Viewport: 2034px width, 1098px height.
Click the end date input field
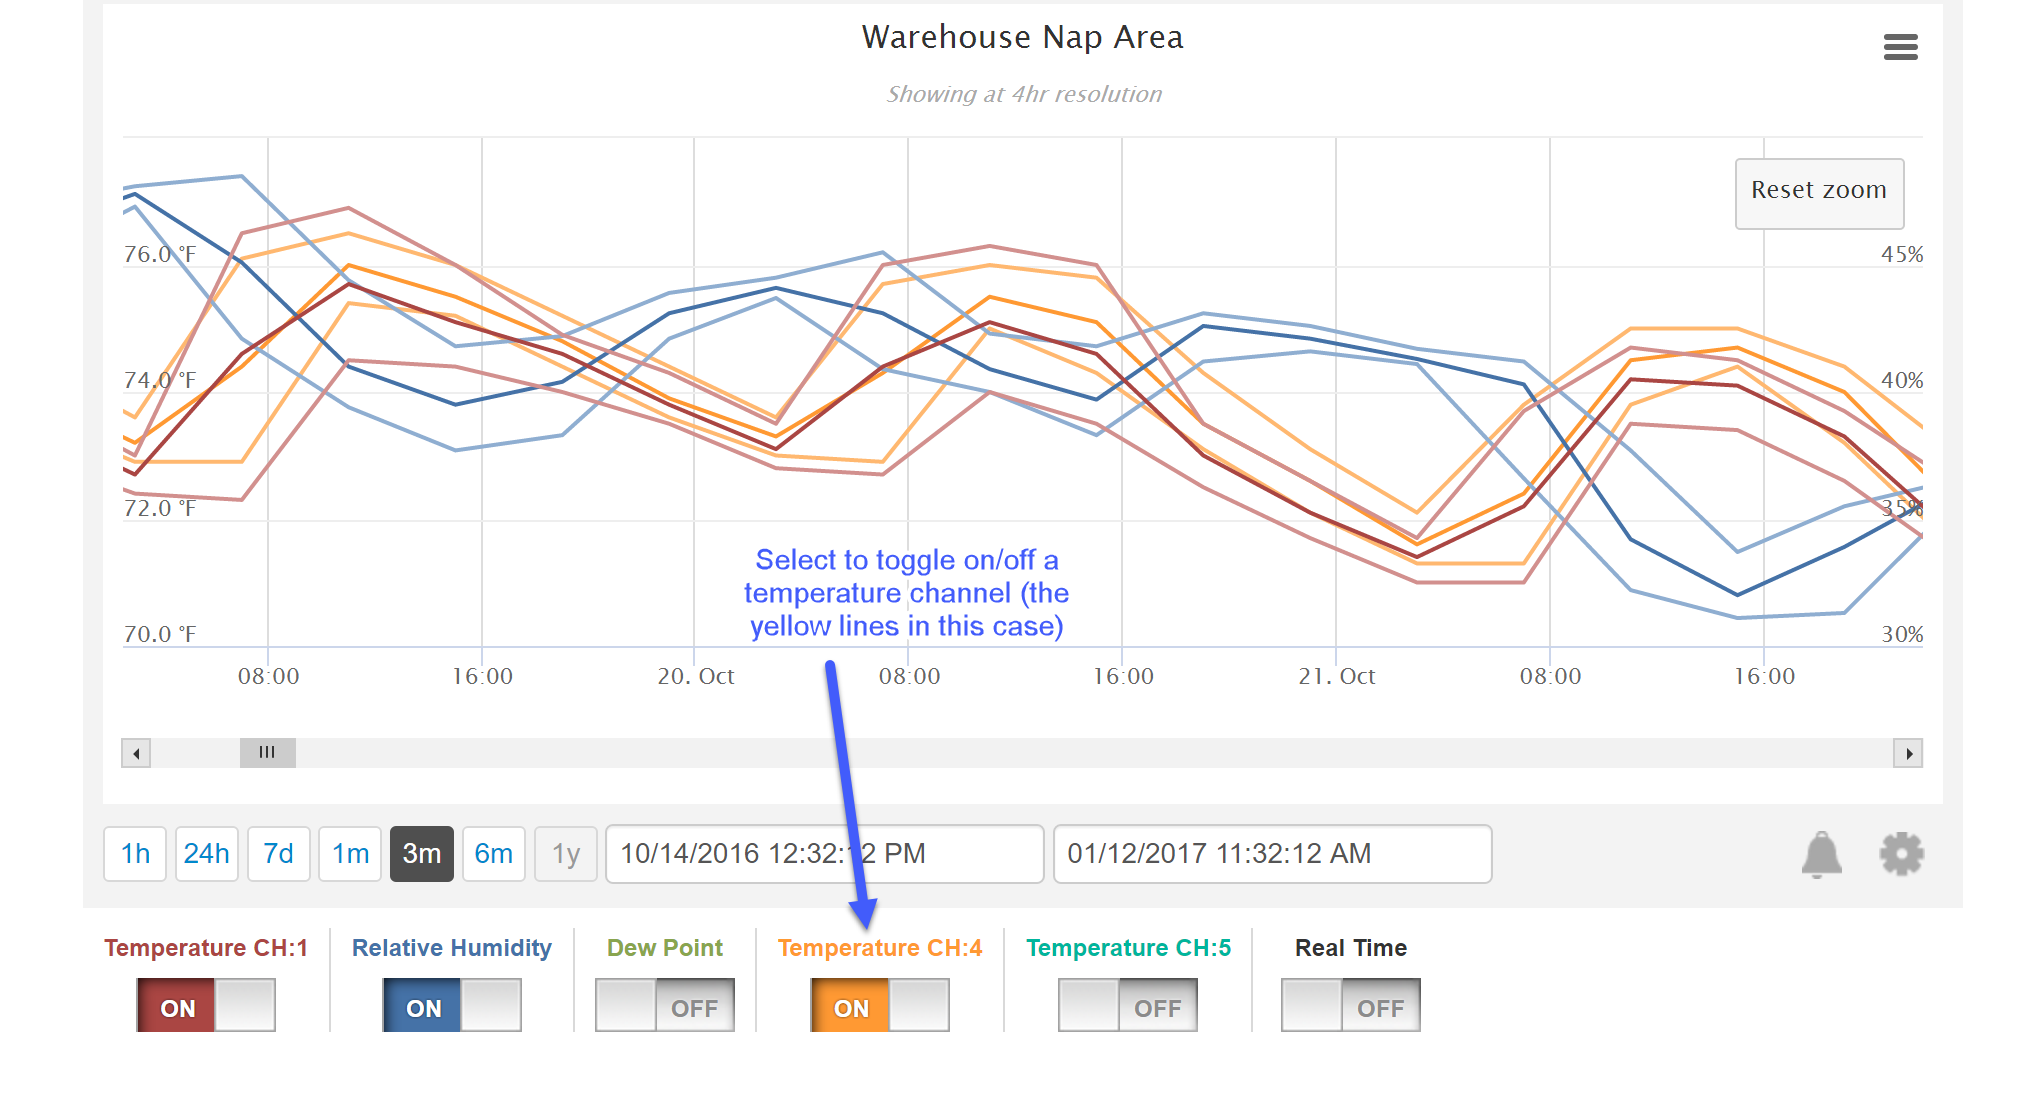point(1272,854)
